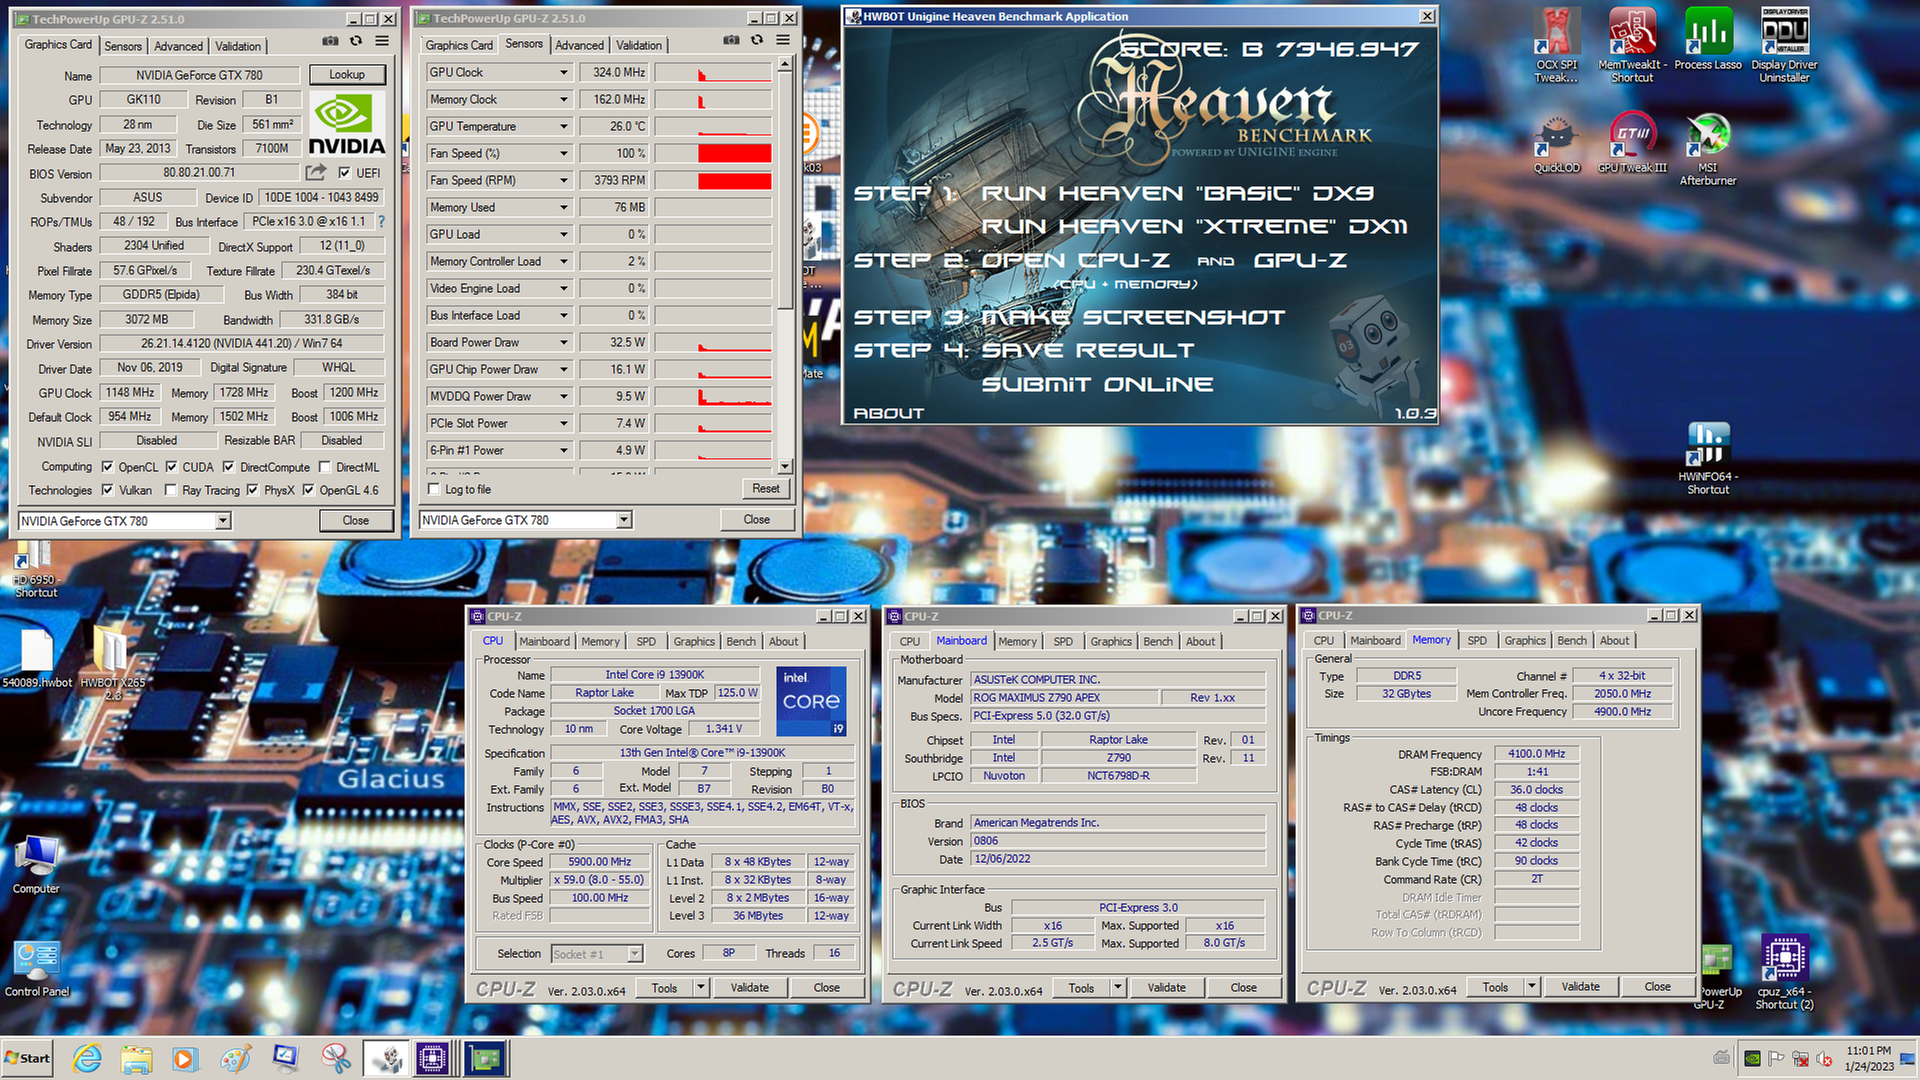Click the Lookup button in GPU-Z

click(x=347, y=75)
